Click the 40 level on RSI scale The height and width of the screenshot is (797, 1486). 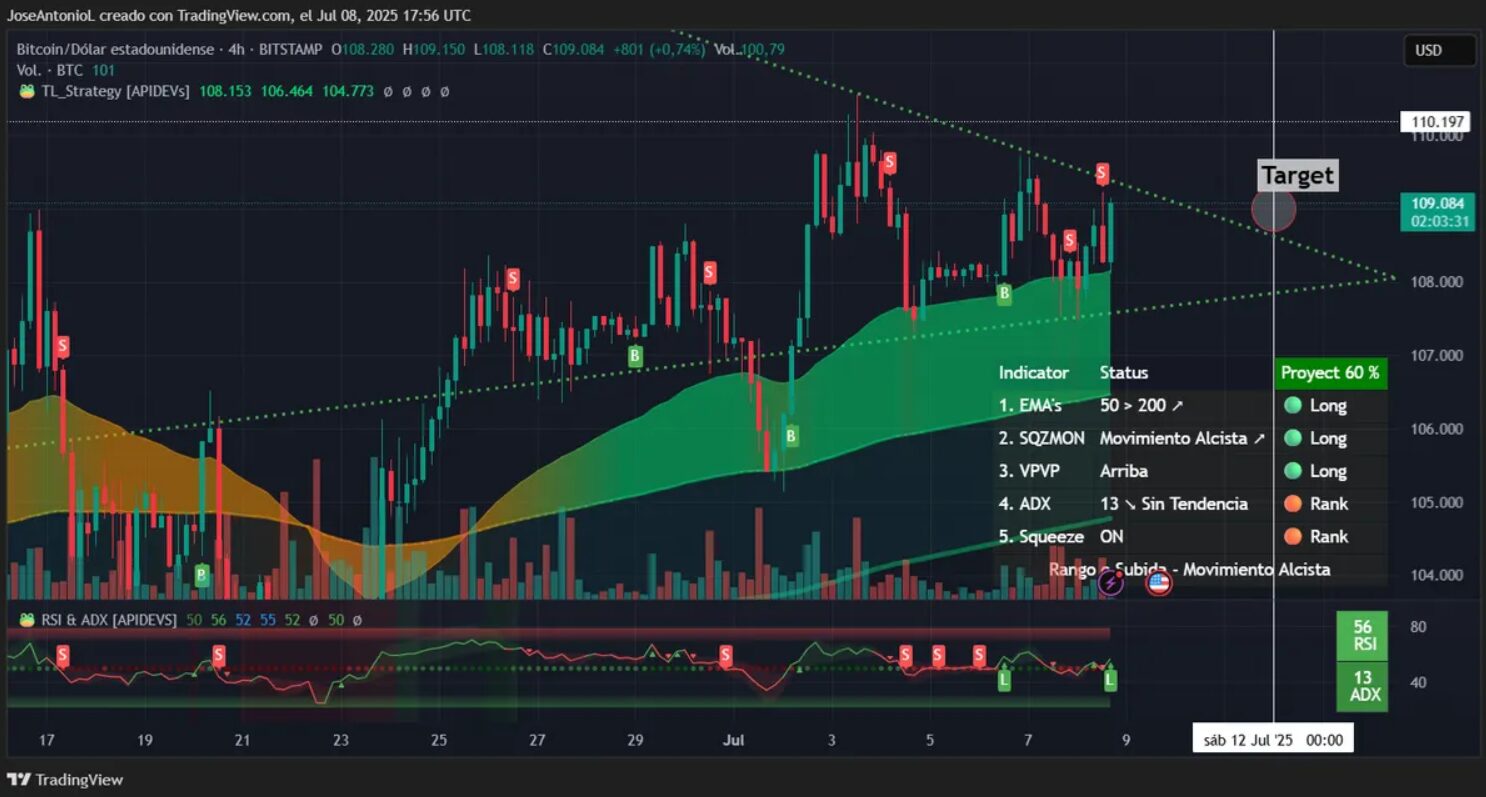click(x=1418, y=683)
